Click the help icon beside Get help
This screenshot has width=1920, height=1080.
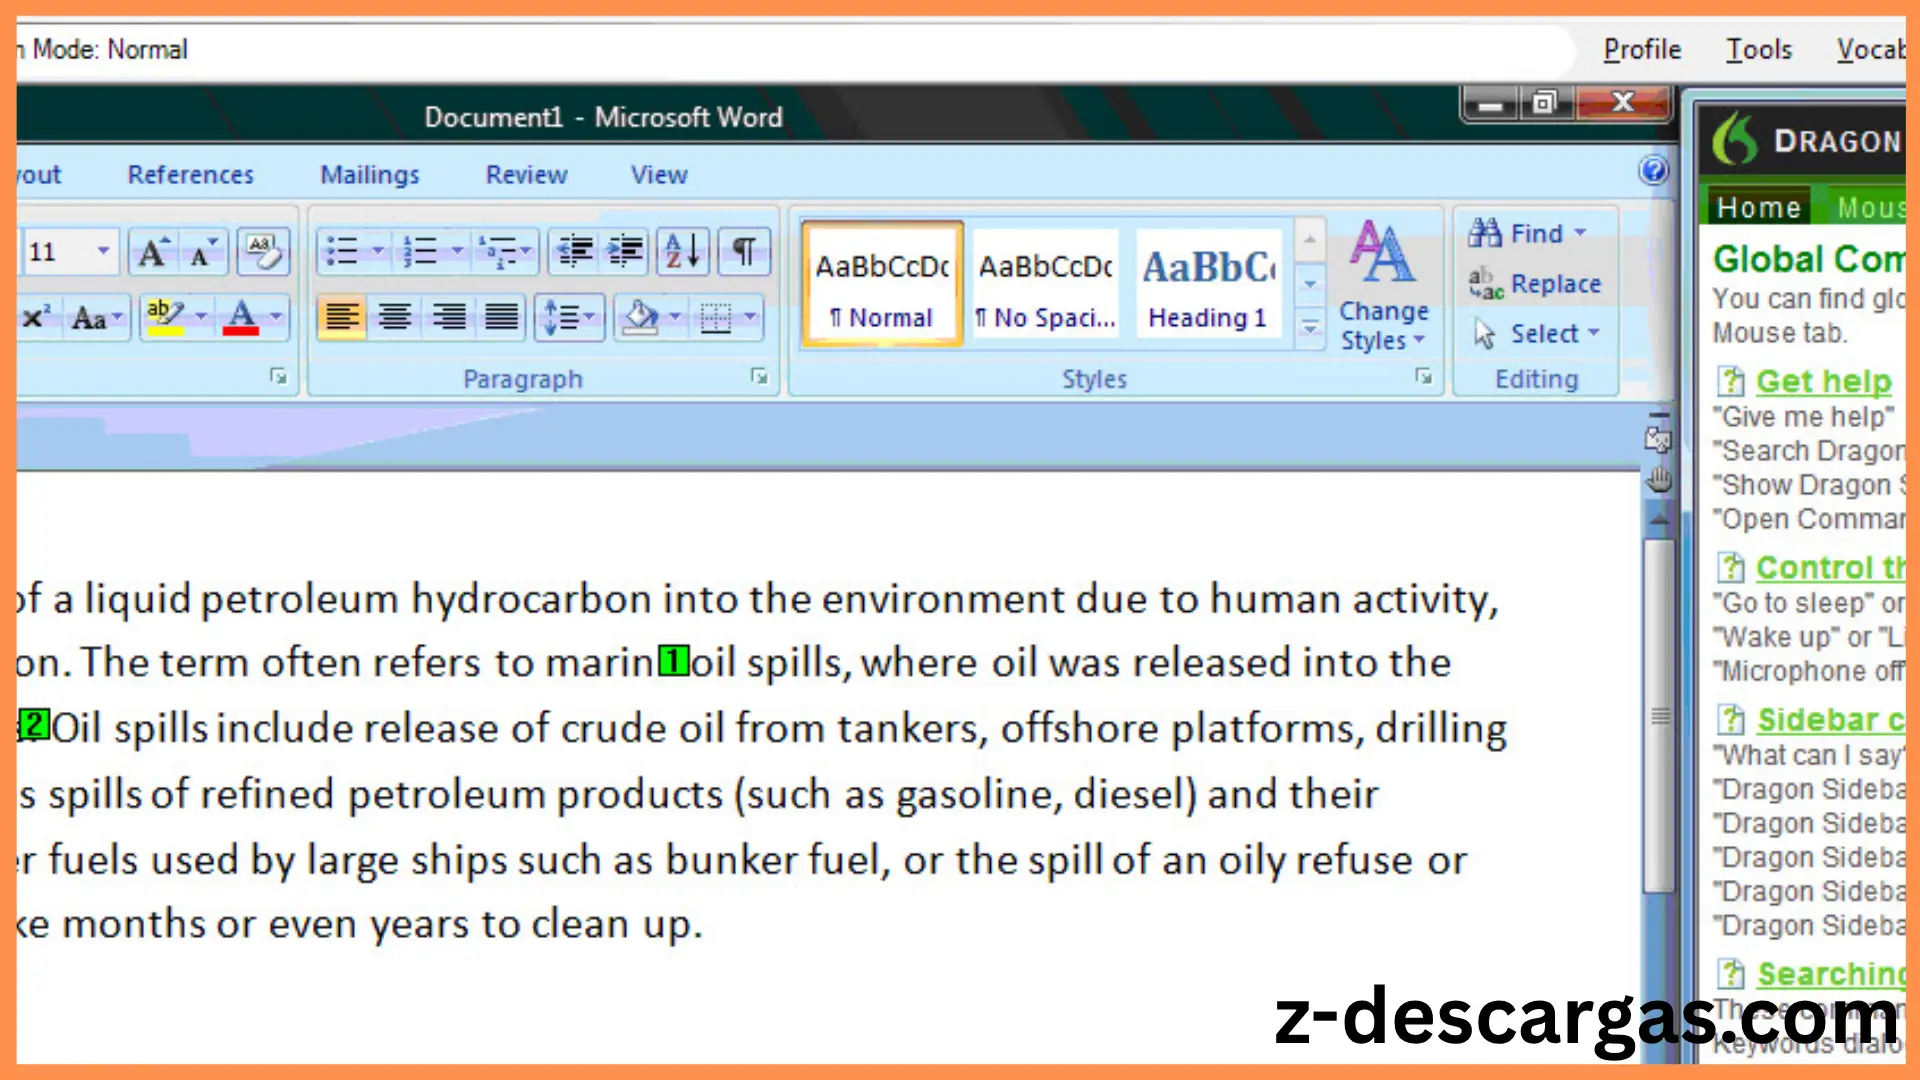pos(1731,381)
